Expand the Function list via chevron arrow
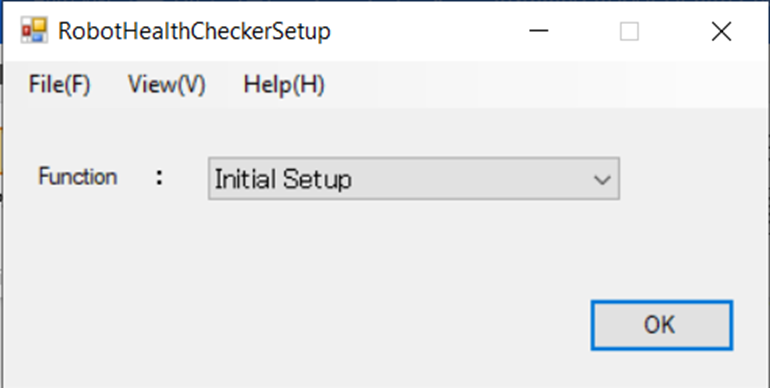Image resolution: width=770 pixels, height=388 pixels. (602, 179)
